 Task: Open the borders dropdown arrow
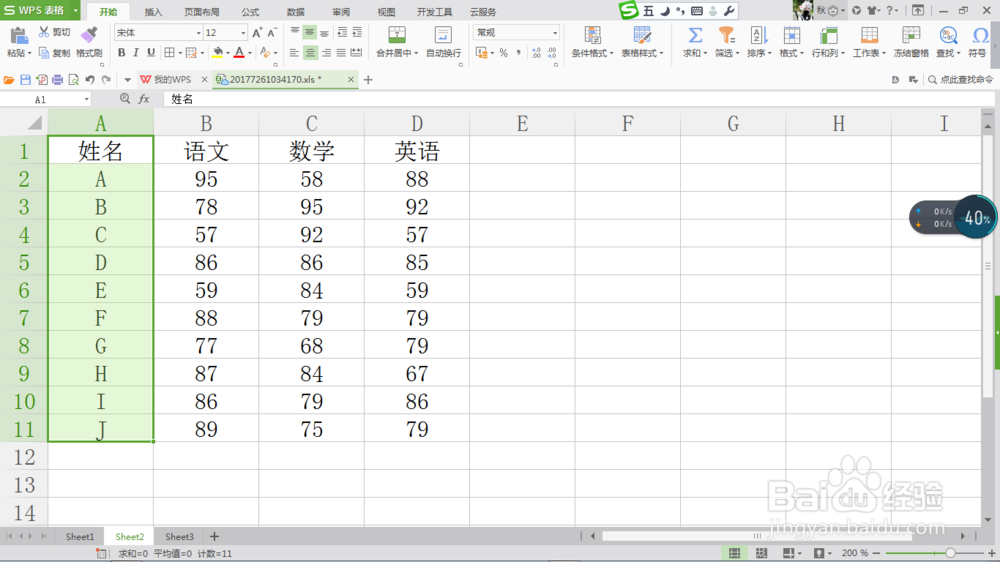[180, 53]
